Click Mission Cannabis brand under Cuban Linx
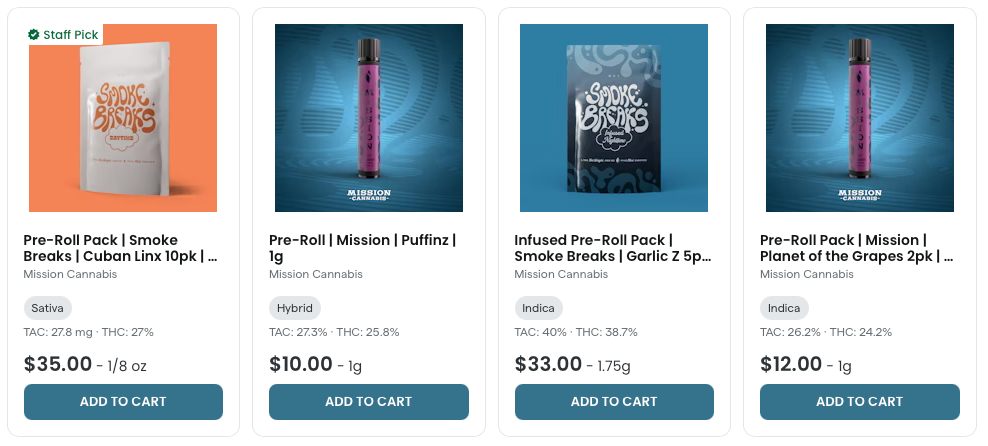Screen dimensions: 988x446 70,274
